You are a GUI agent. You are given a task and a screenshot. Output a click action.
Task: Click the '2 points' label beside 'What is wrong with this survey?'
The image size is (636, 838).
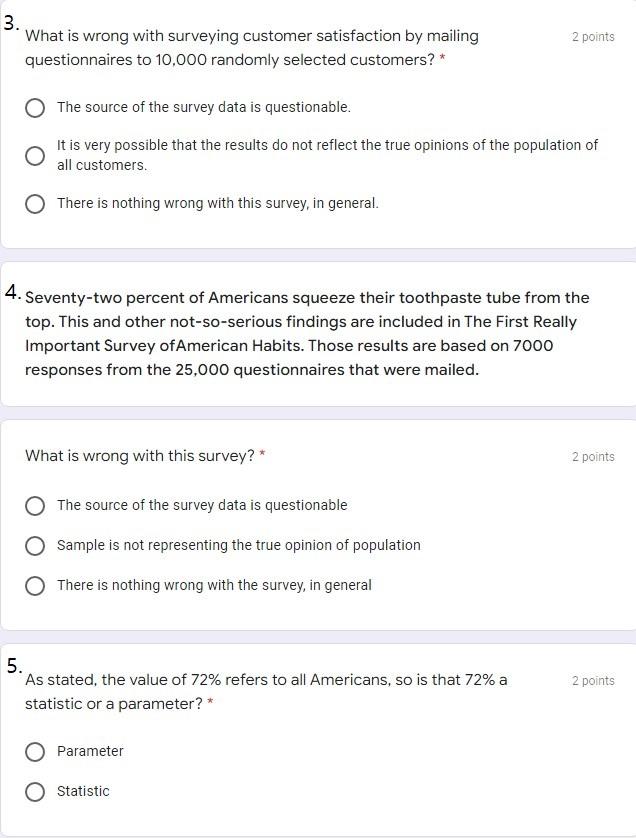593,457
